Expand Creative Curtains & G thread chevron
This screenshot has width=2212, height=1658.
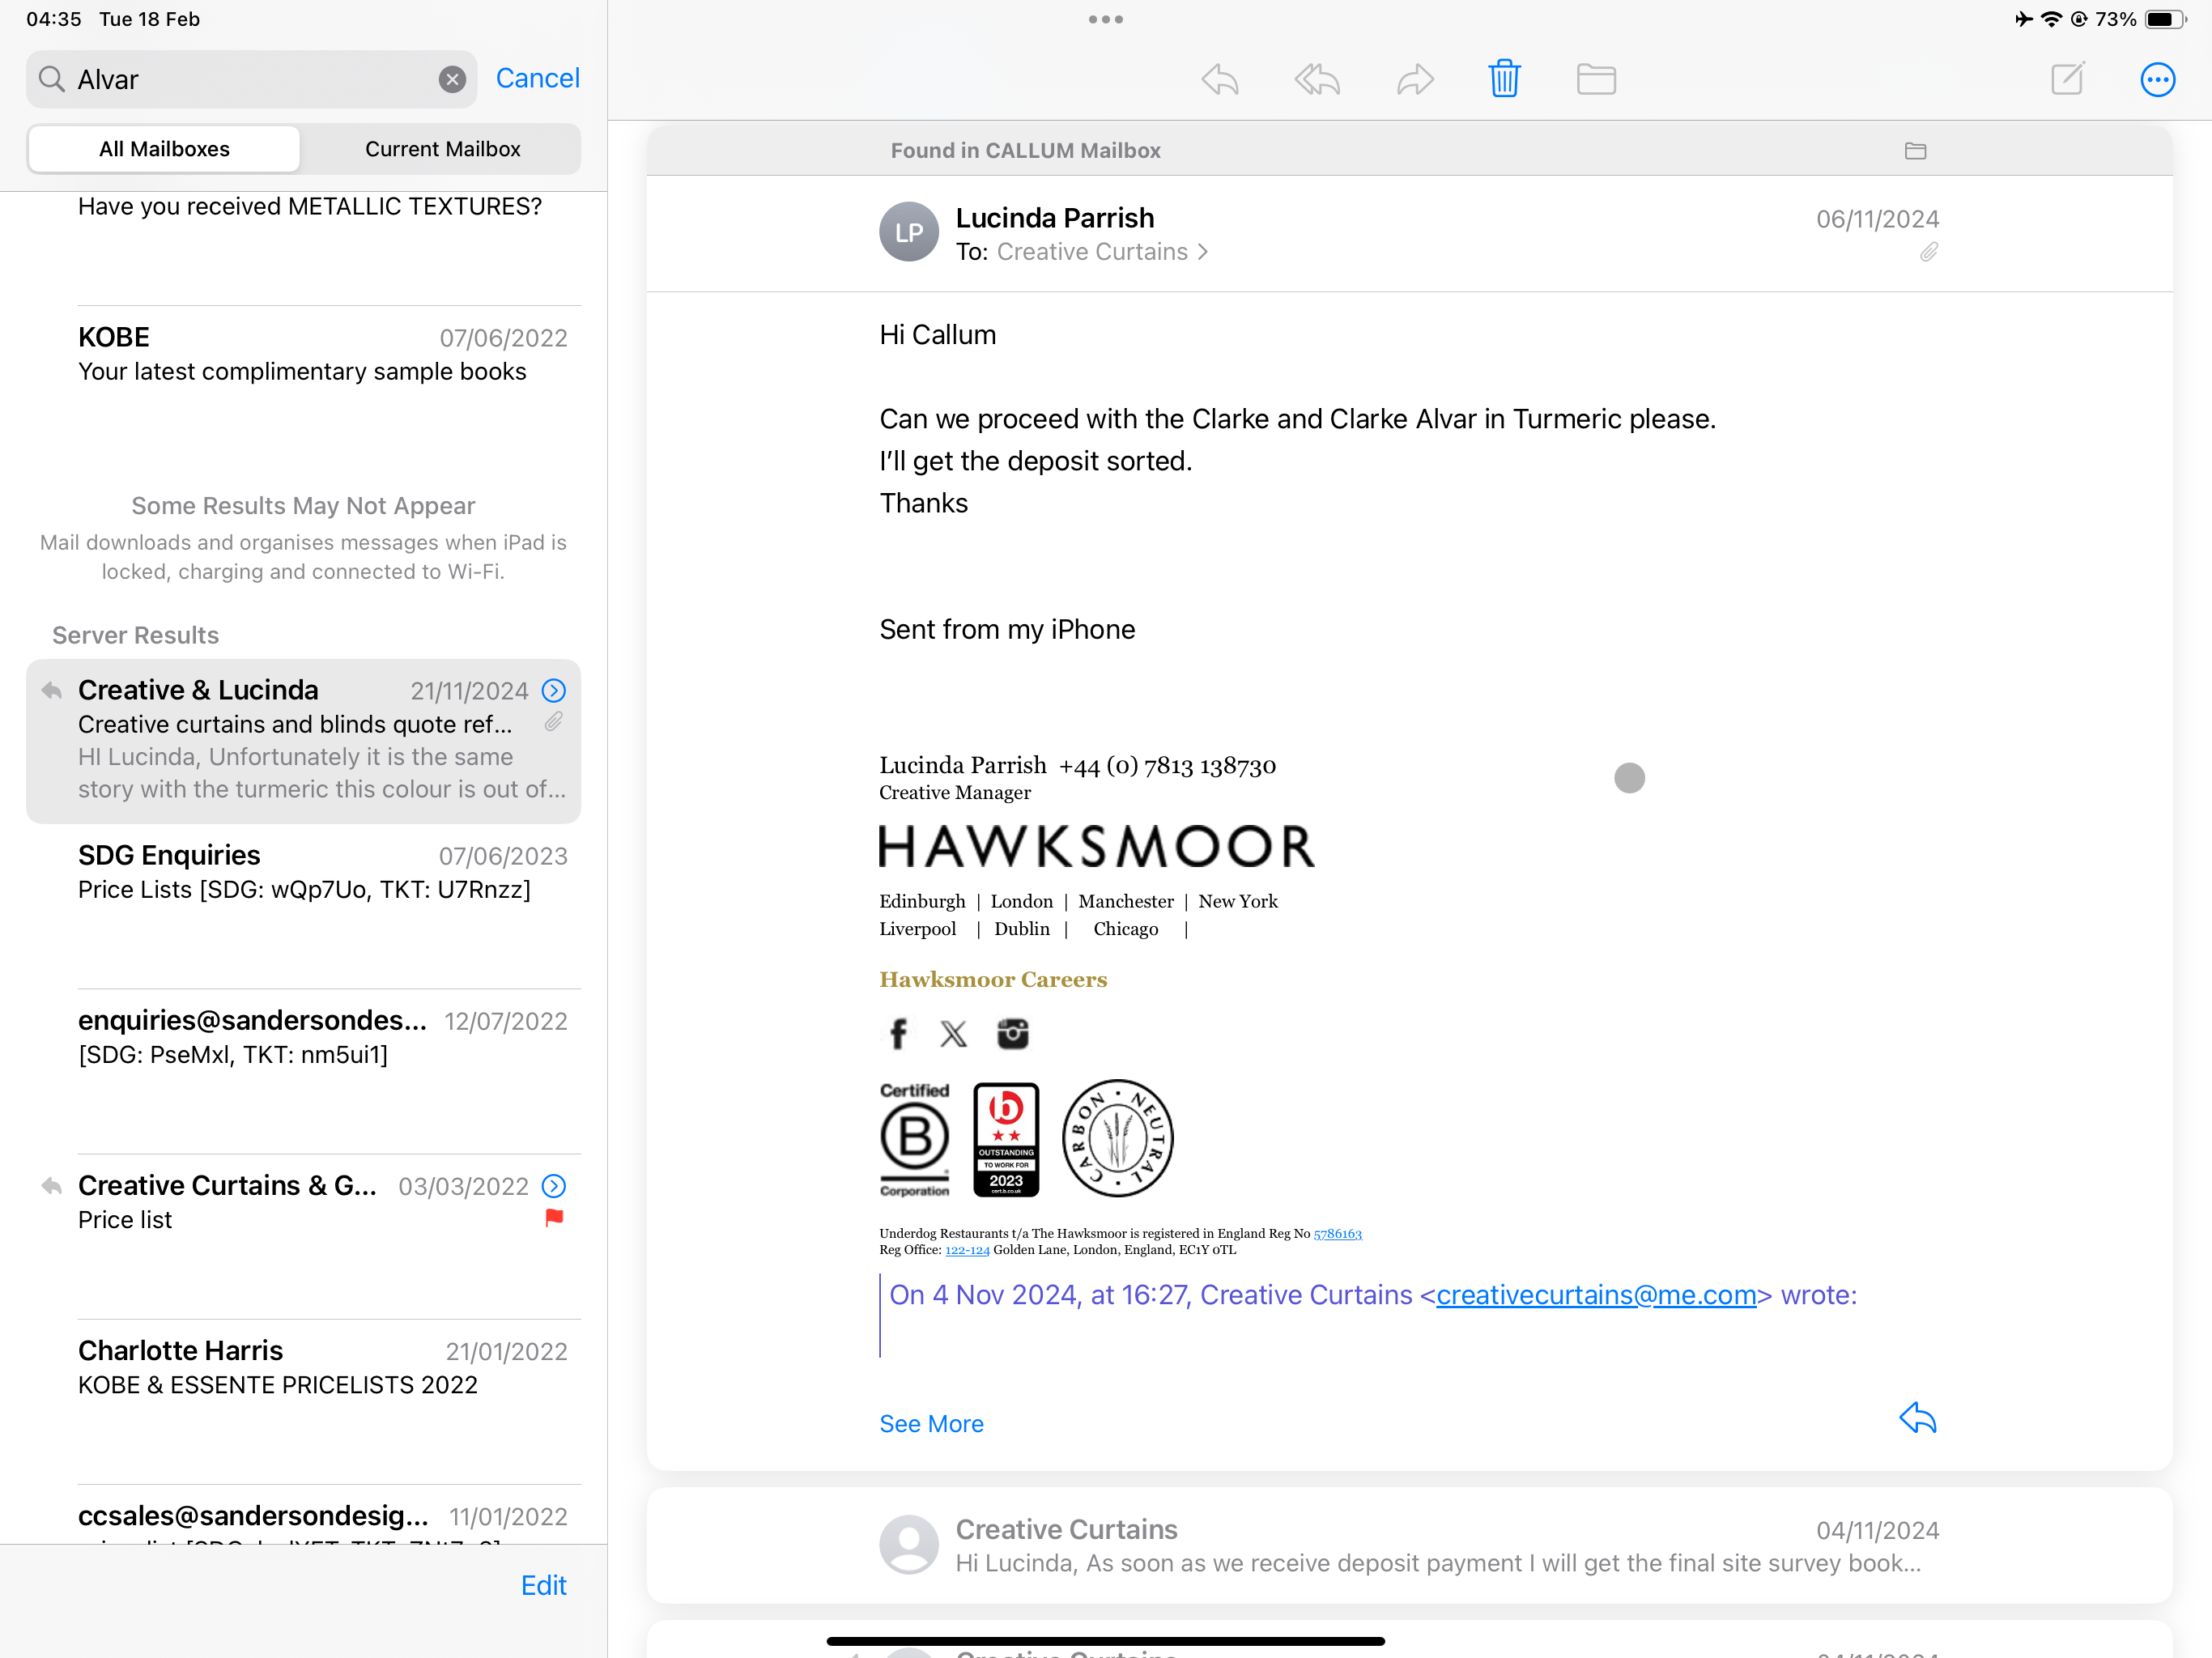click(553, 1186)
